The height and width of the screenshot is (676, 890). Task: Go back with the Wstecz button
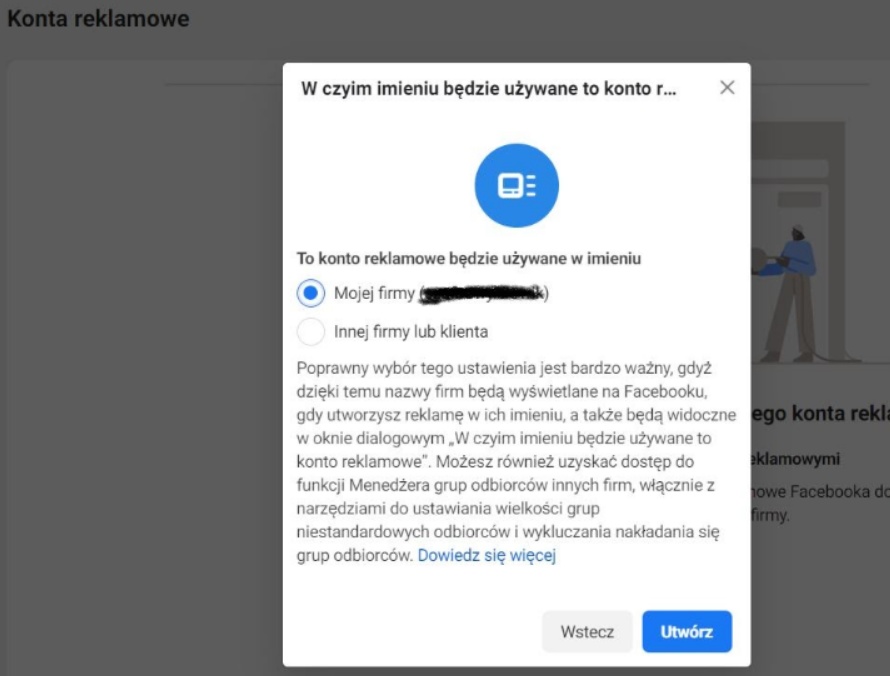point(587,631)
